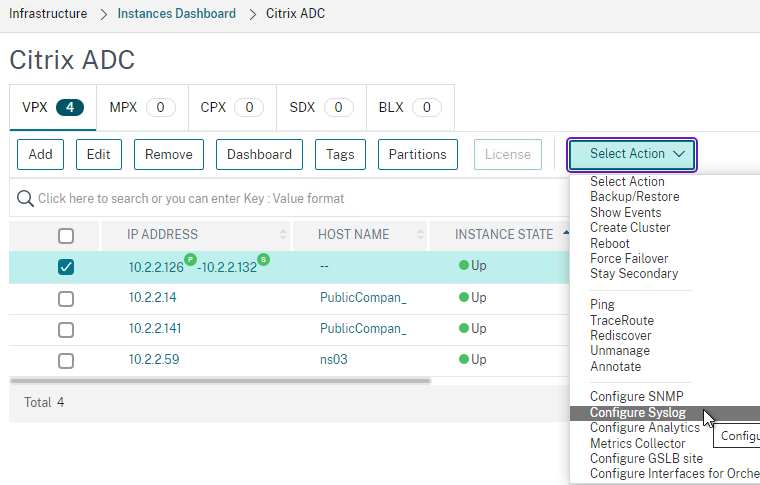Choose Stay Secondary from the action list

tap(634, 274)
